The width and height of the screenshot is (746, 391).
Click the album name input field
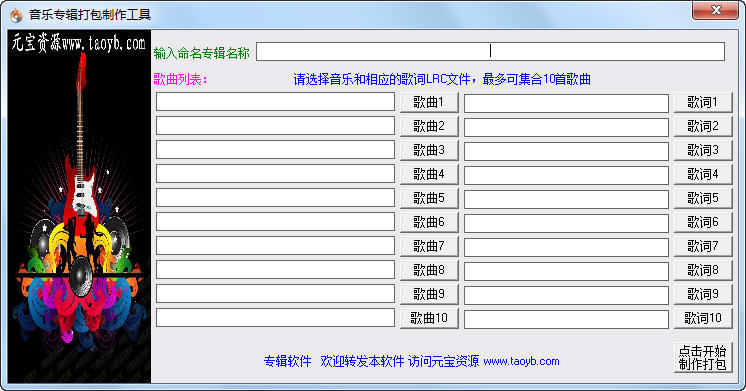[491, 51]
